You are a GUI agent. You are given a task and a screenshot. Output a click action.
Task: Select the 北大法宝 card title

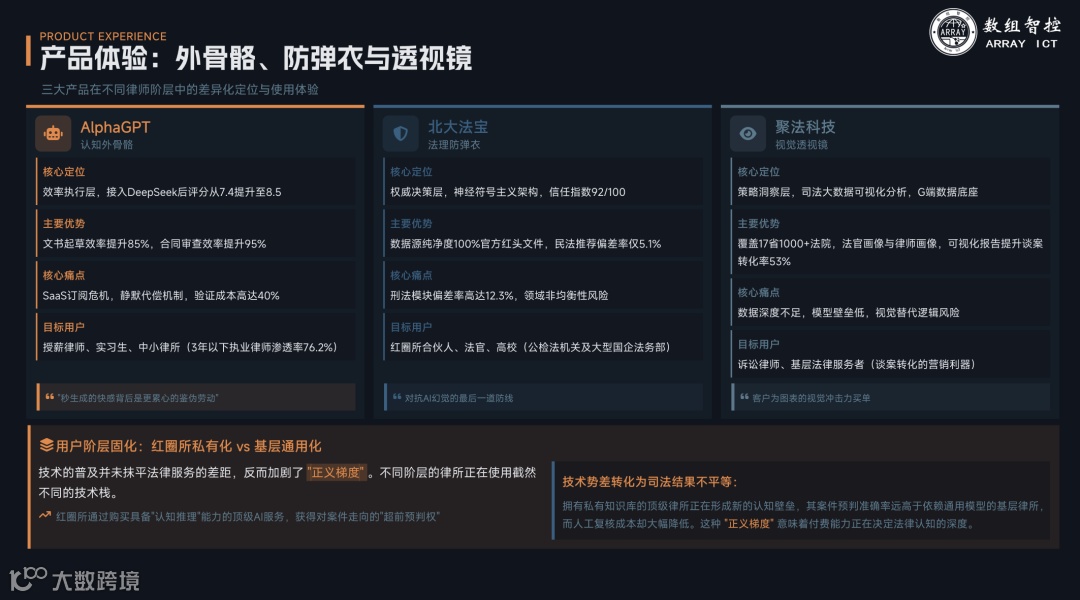click(458, 127)
